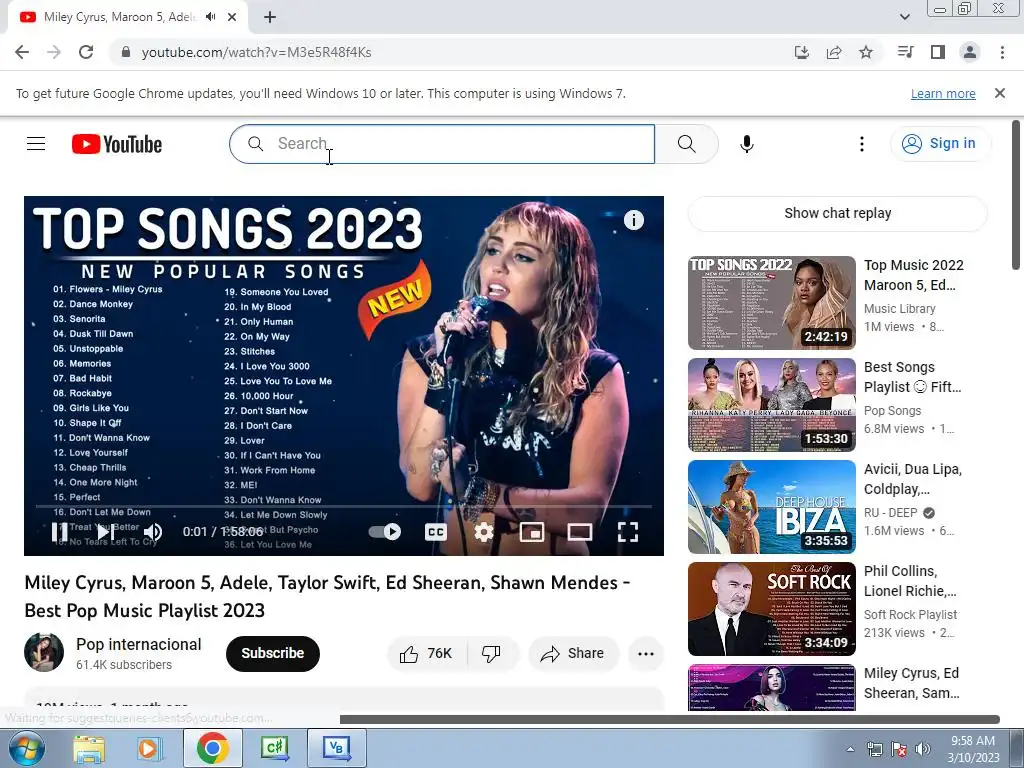This screenshot has width=1024, height=768.
Task: Open a new browser tab
Action: coord(270,17)
